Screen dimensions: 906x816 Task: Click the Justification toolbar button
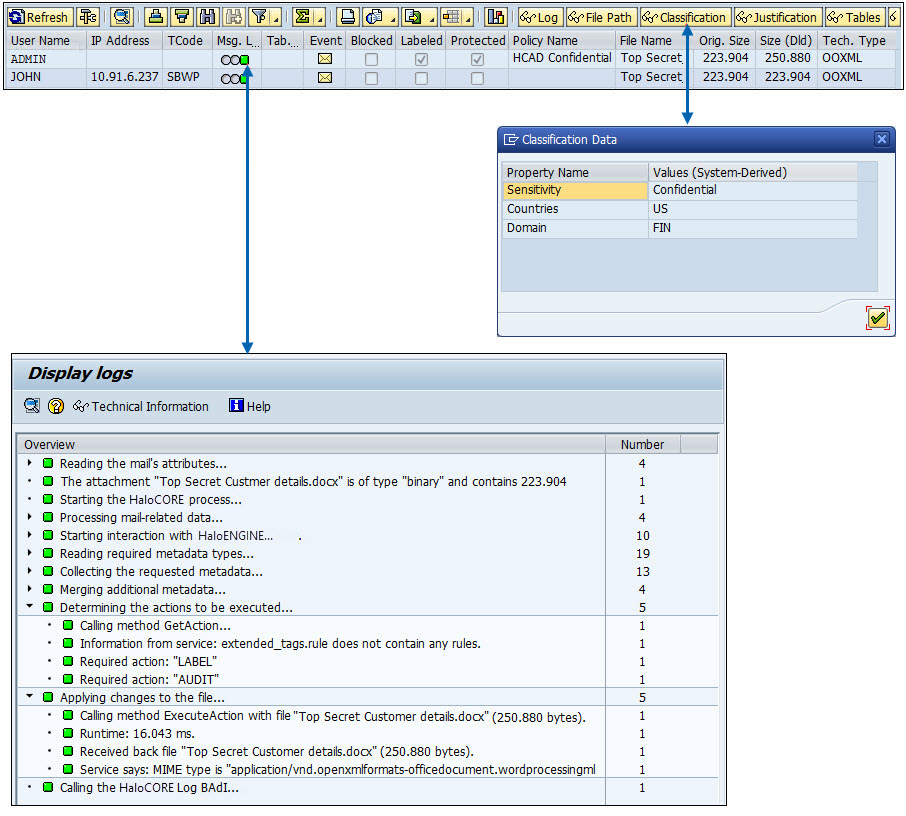point(778,17)
